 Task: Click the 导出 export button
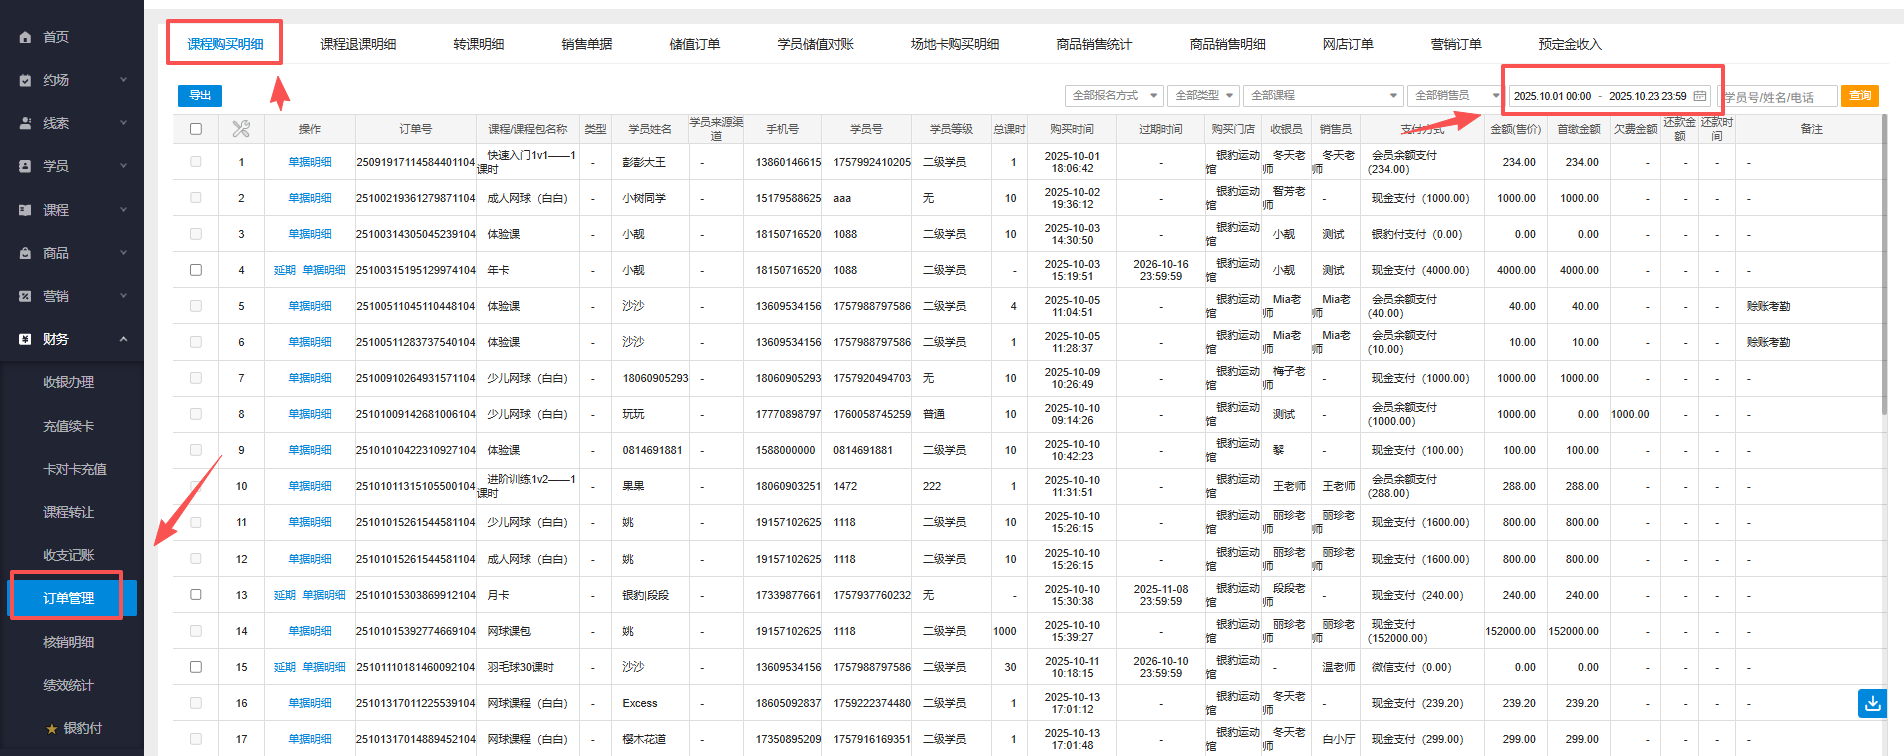coord(200,95)
